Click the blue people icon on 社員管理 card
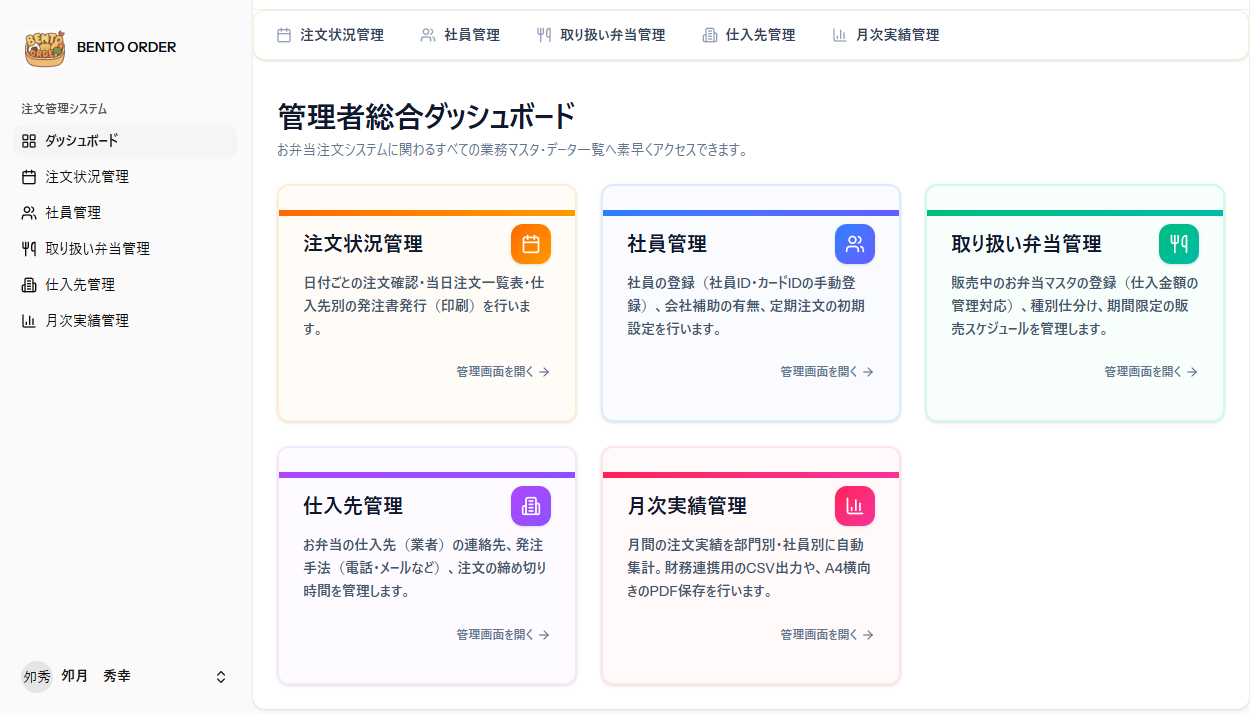The width and height of the screenshot is (1250, 715). click(x=855, y=244)
